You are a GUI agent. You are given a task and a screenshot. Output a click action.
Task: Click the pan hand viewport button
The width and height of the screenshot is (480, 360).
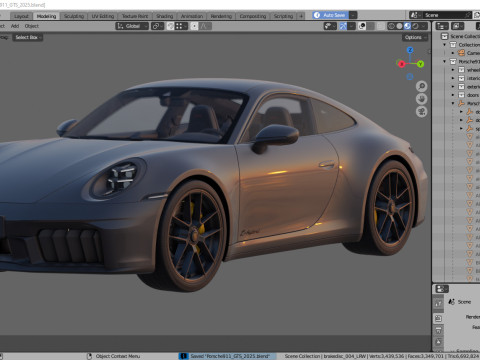coord(422,99)
